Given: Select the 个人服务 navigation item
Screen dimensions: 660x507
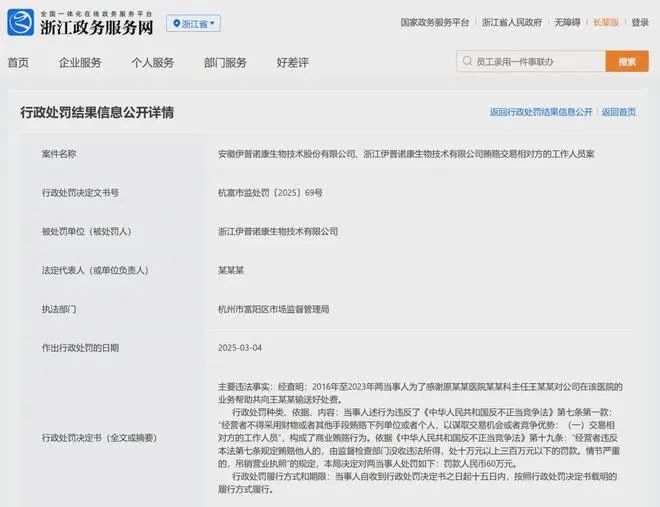Looking at the screenshot, I should [152, 63].
